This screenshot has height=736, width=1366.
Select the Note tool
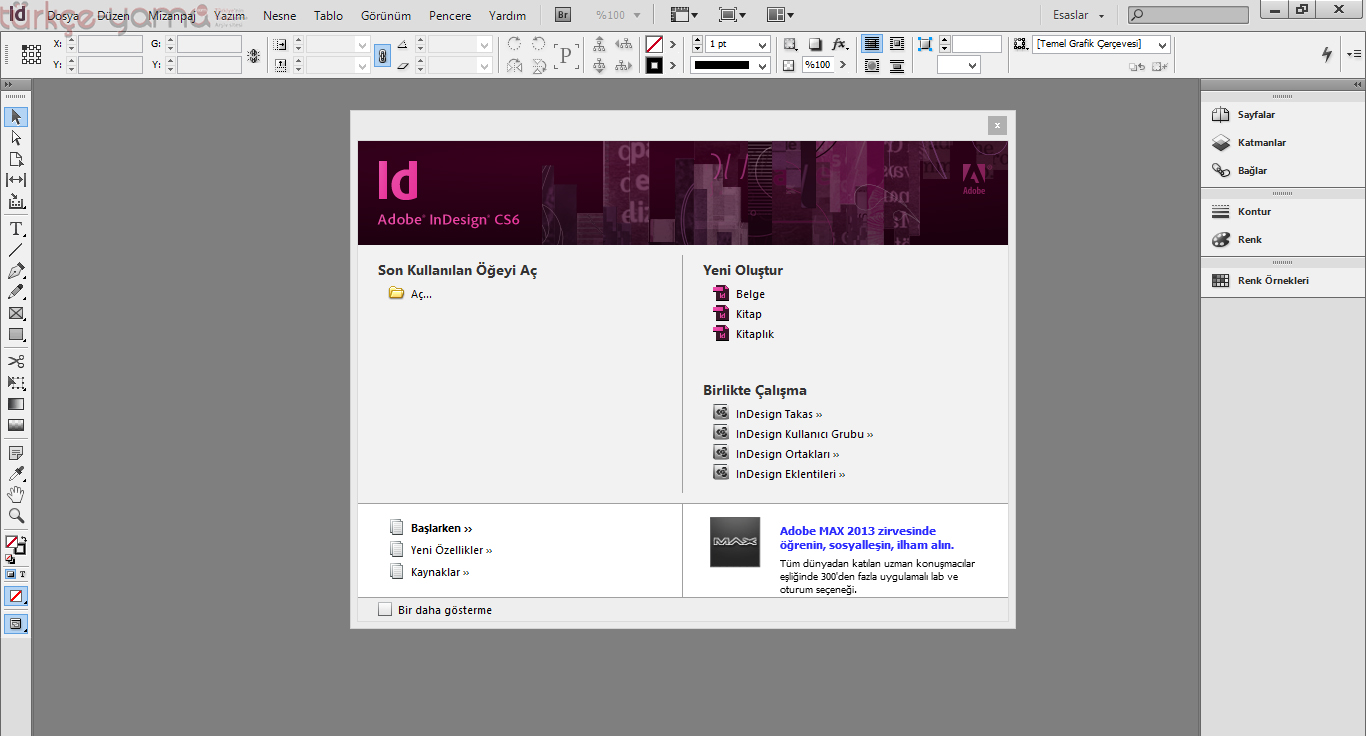pyautogui.click(x=16, y=453)
